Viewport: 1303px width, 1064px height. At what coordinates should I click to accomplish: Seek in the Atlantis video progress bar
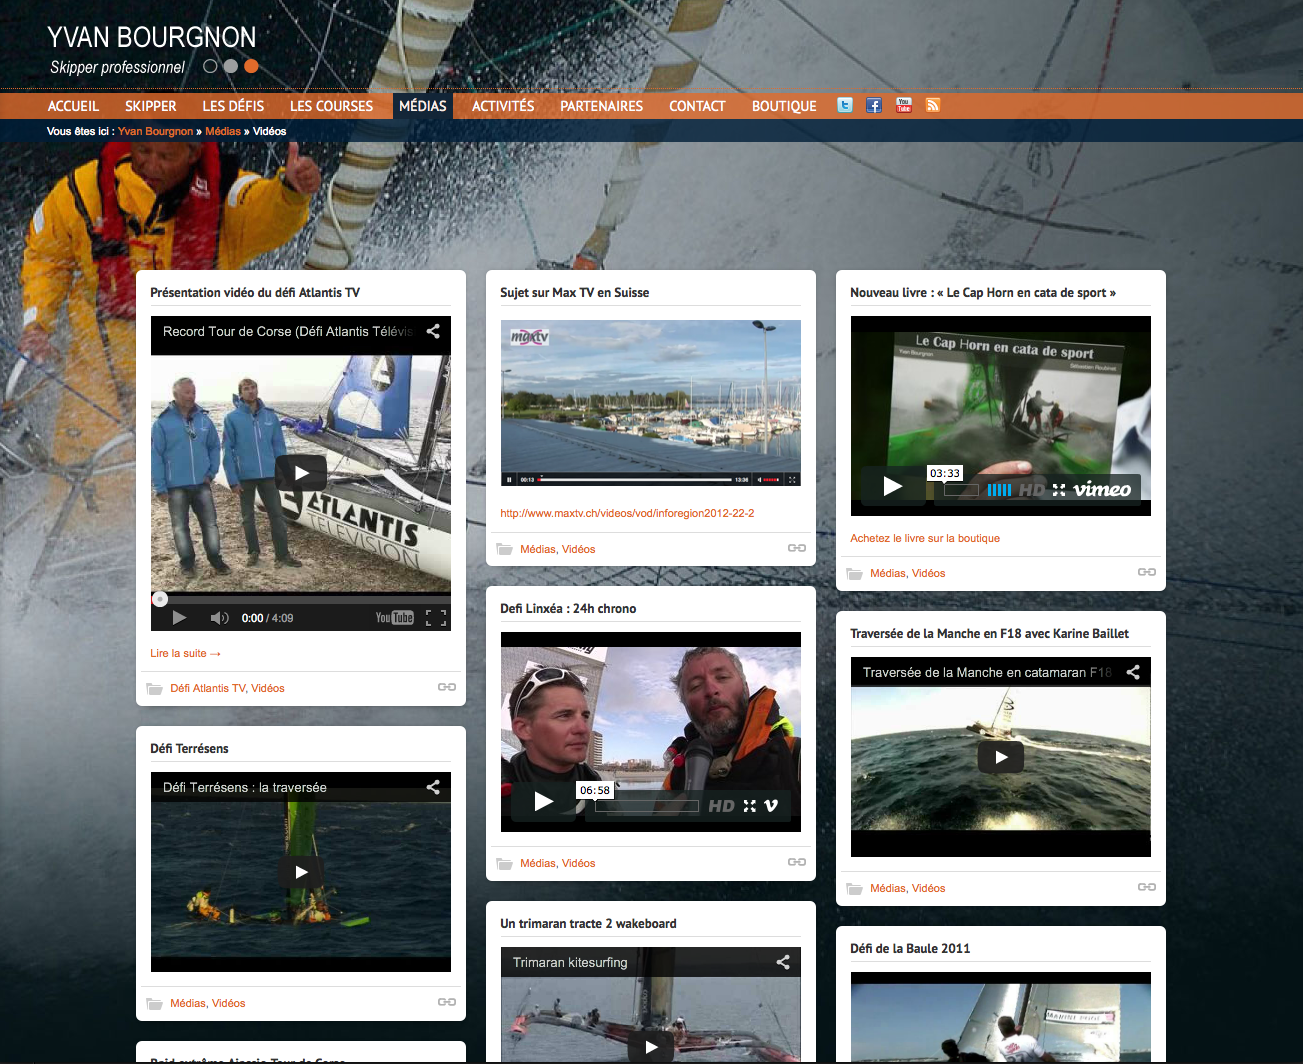(x=301, y=599)
